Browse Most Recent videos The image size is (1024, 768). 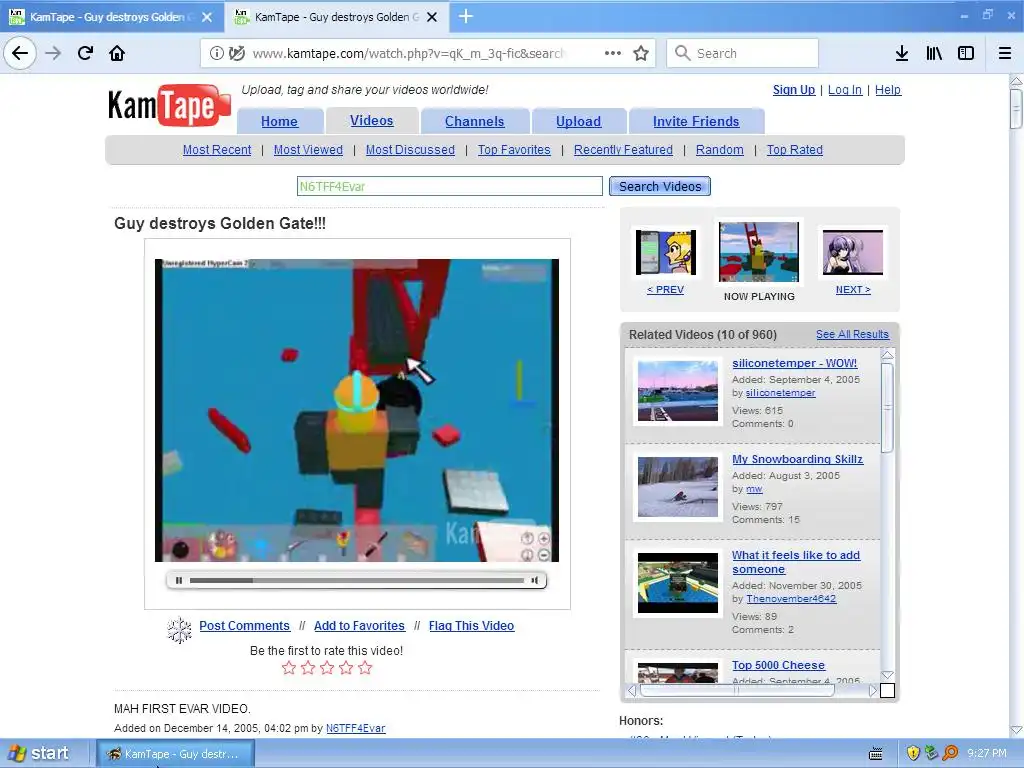point(217,150)
